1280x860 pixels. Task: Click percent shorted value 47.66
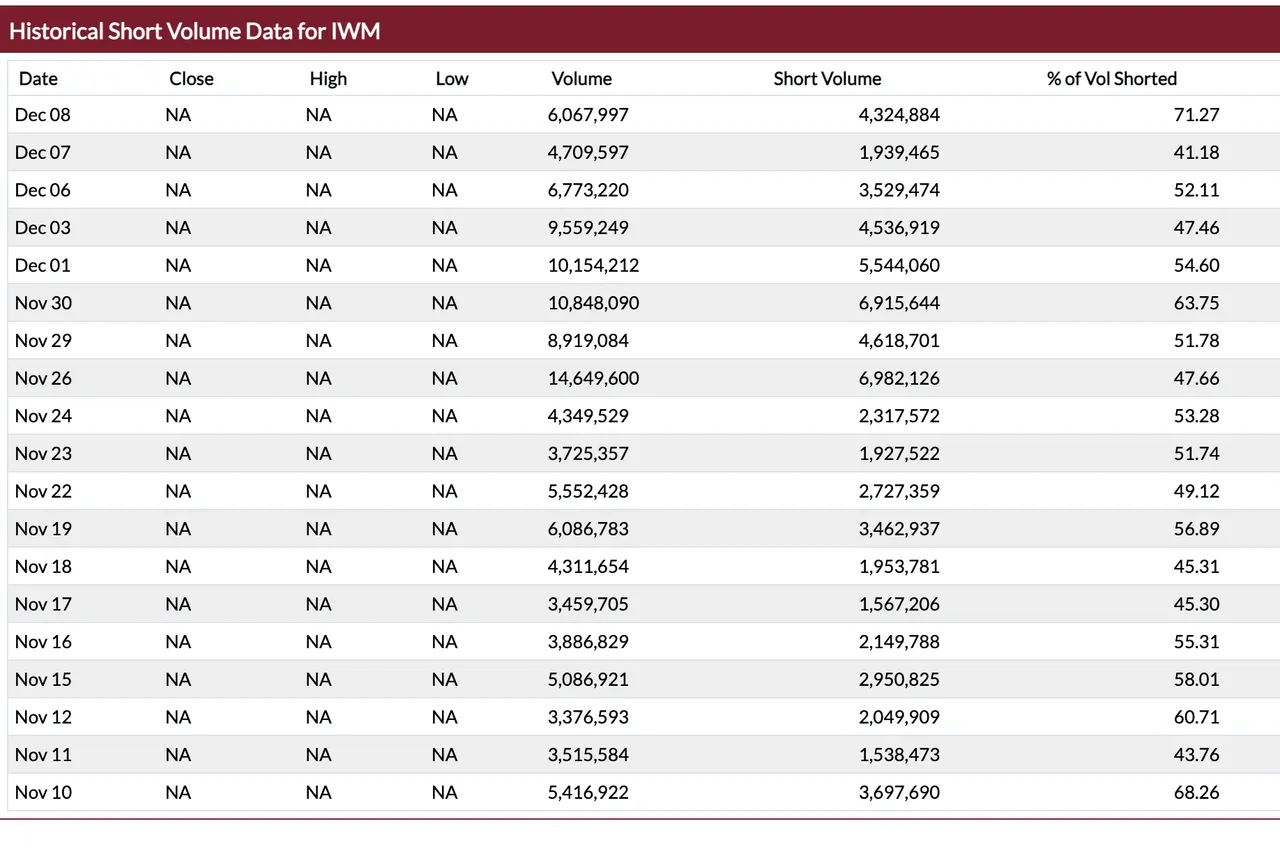pyautogui.click(x=1197, y=379)
